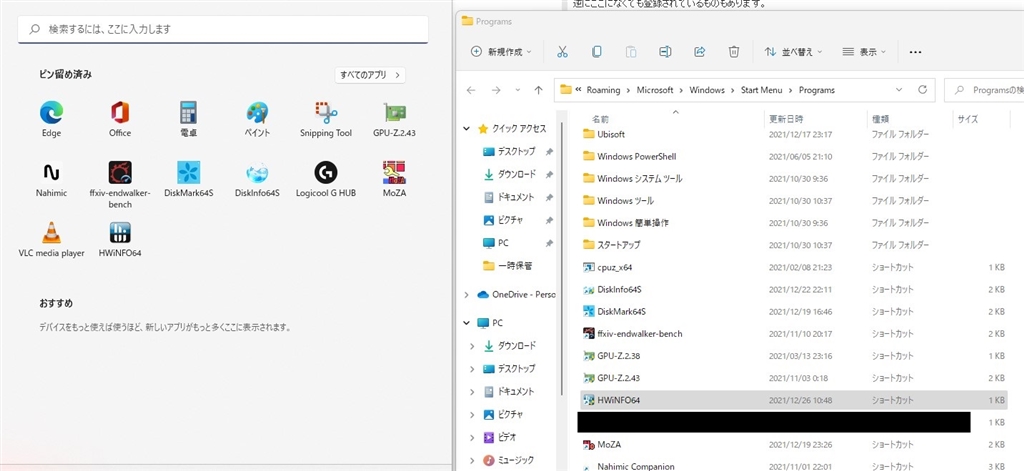Image resolution: width=1024 pixels, height=471 pixels.
Task: Open address bar history dropdown
Action: point(899,90)
